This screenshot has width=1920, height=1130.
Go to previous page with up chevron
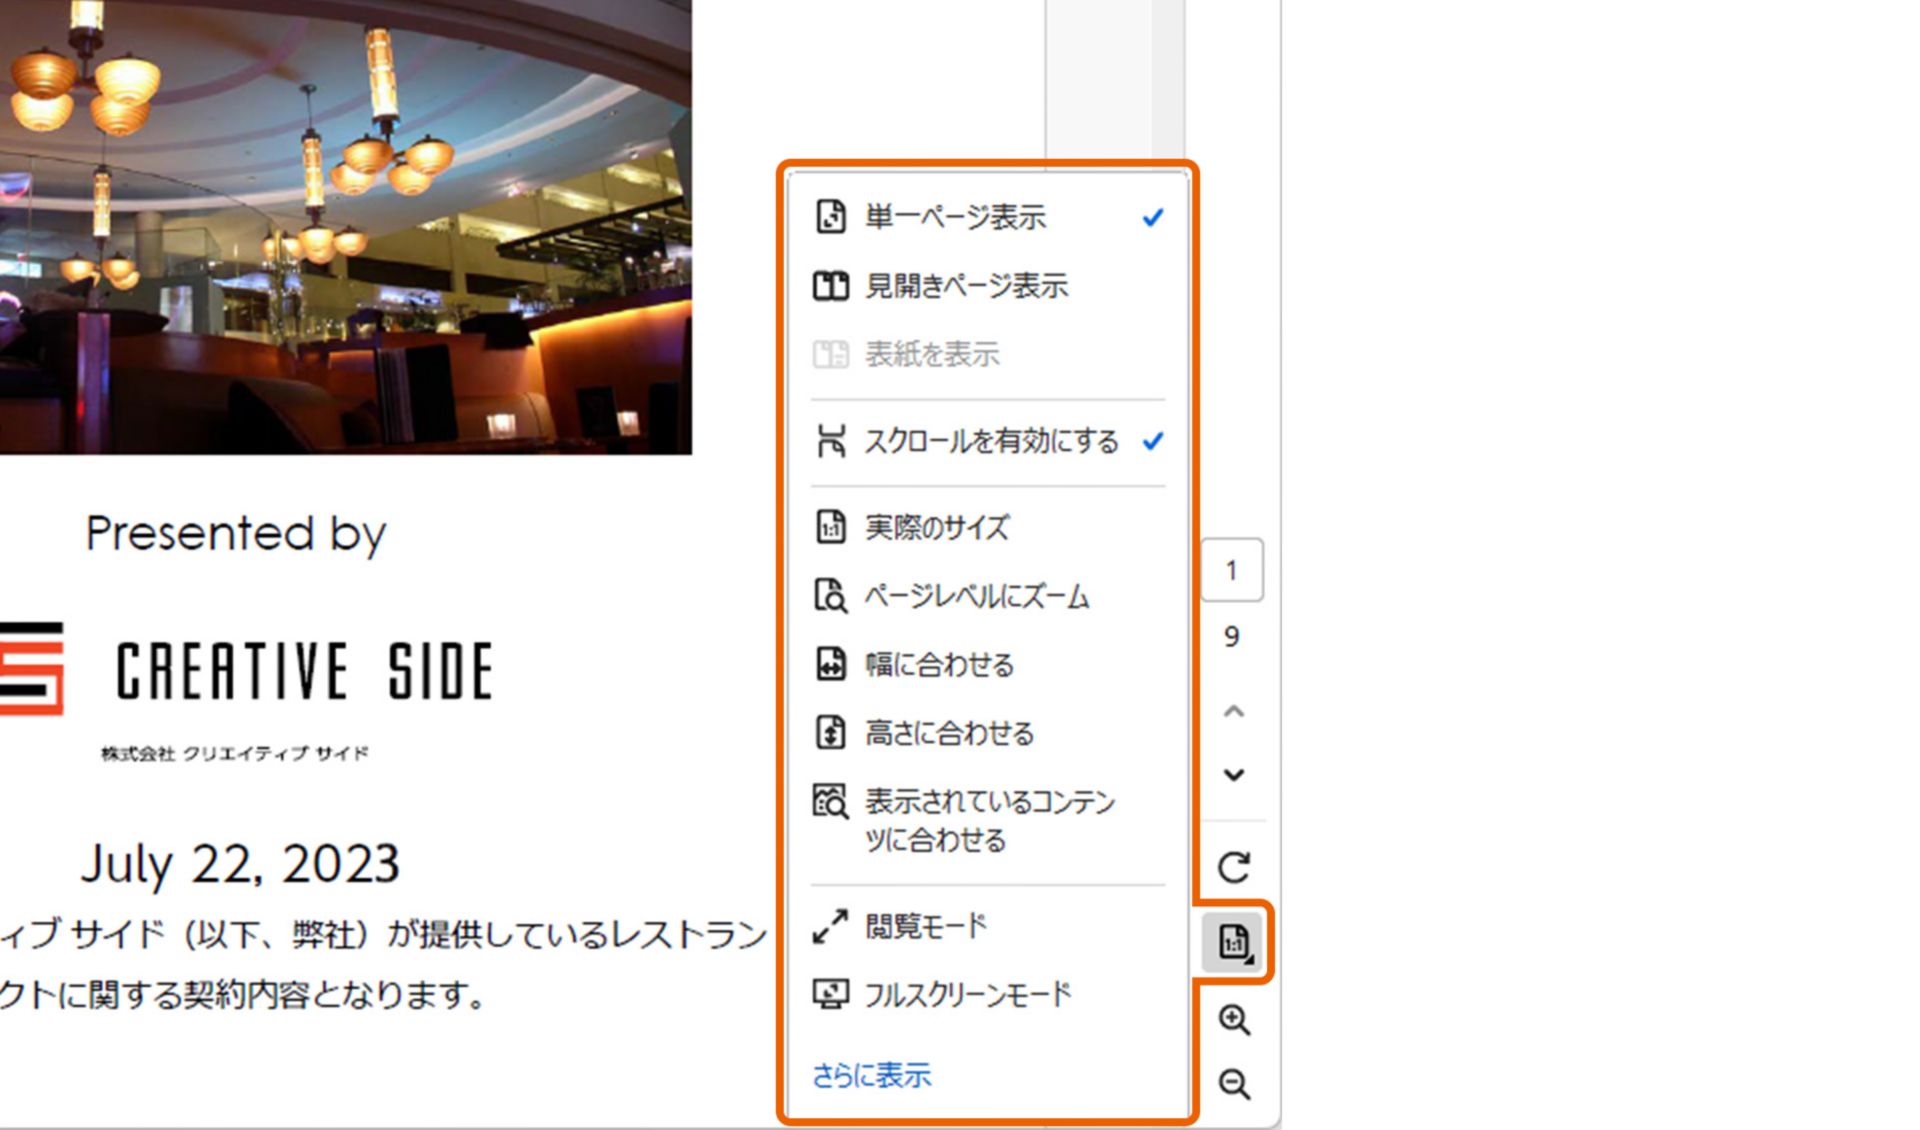click(1233, 712)
